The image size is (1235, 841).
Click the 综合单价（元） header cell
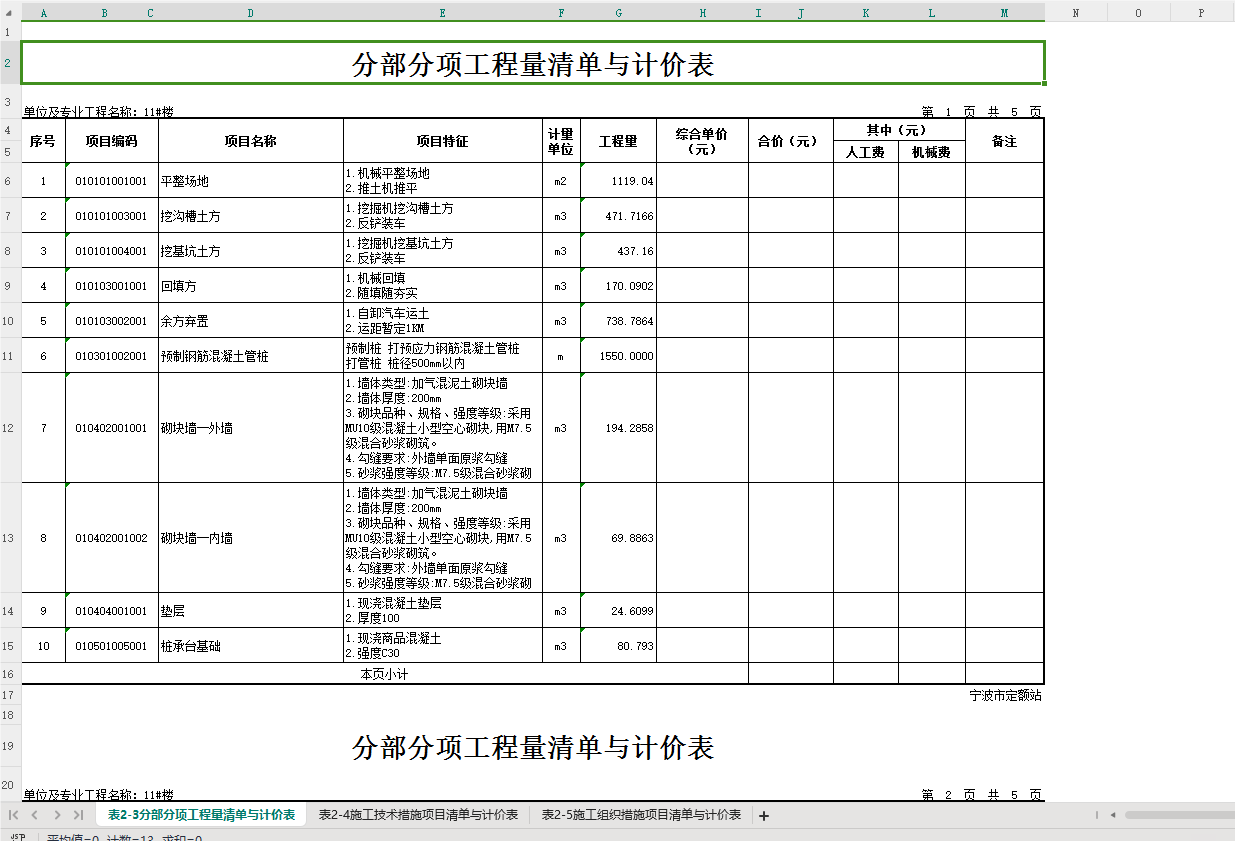702,141
